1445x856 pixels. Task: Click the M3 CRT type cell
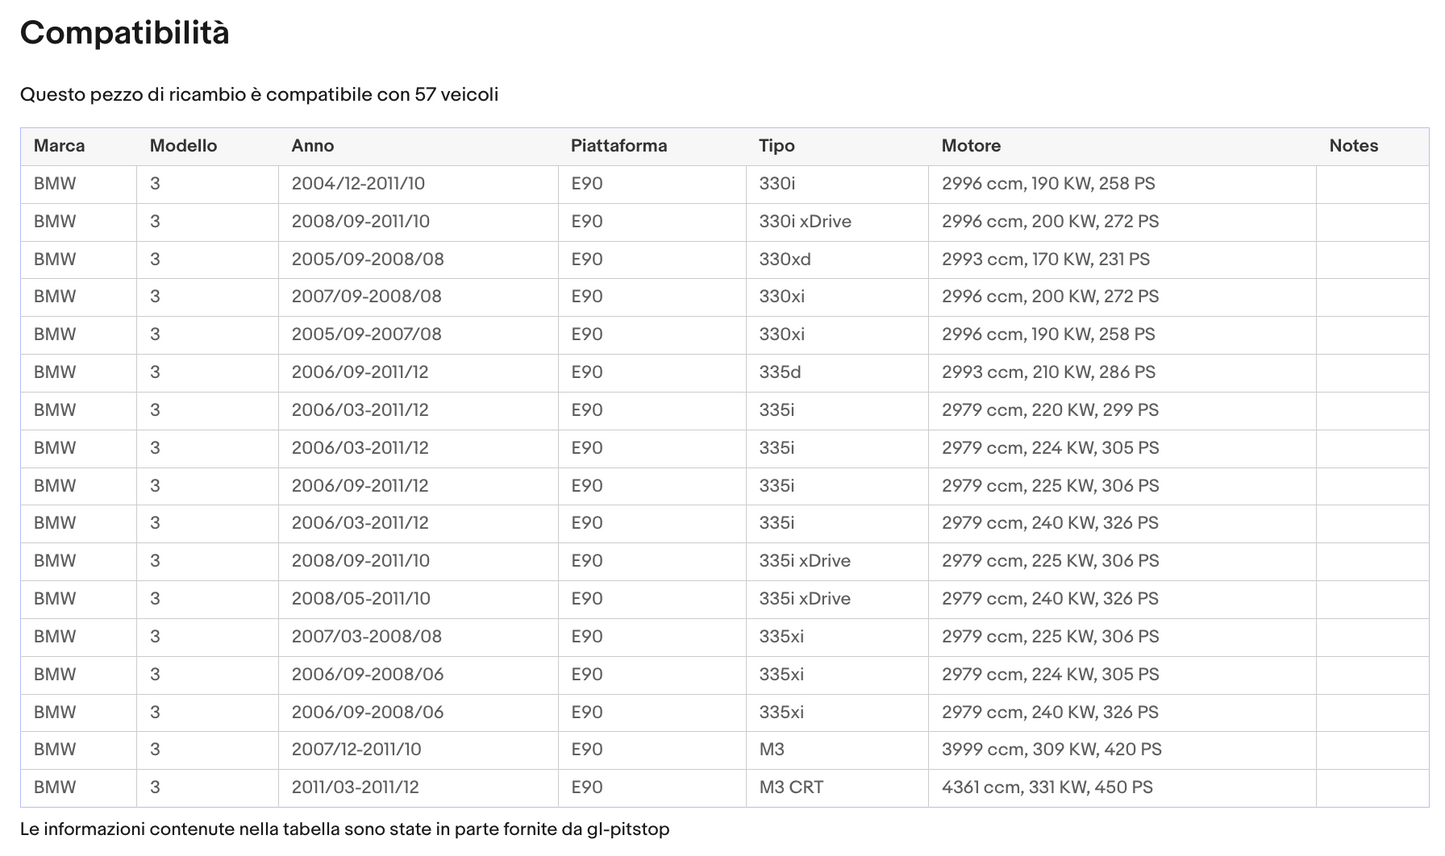tap(790, 788)
